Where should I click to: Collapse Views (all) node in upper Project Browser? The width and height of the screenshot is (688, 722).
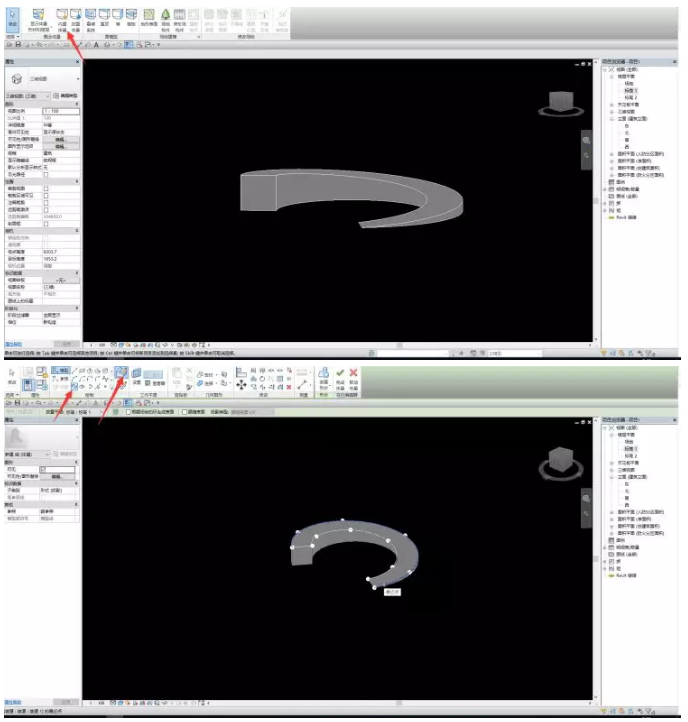tap(605, 70)
